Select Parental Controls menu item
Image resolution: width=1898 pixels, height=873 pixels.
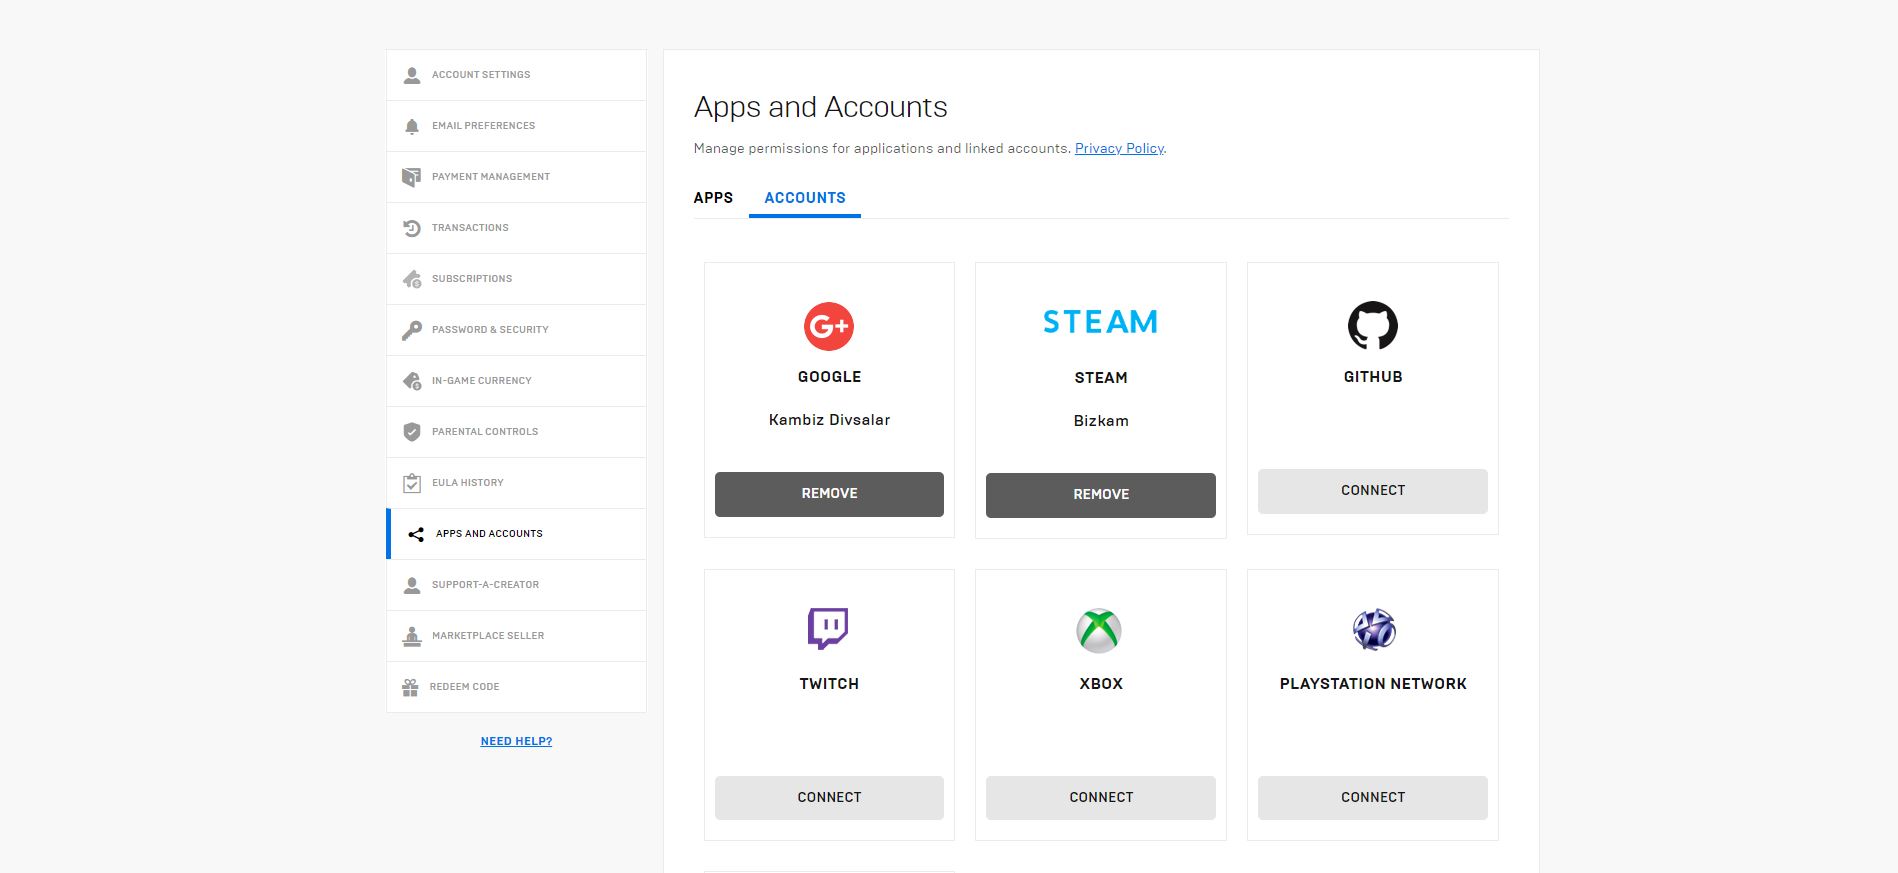click(x=516, y=432)
